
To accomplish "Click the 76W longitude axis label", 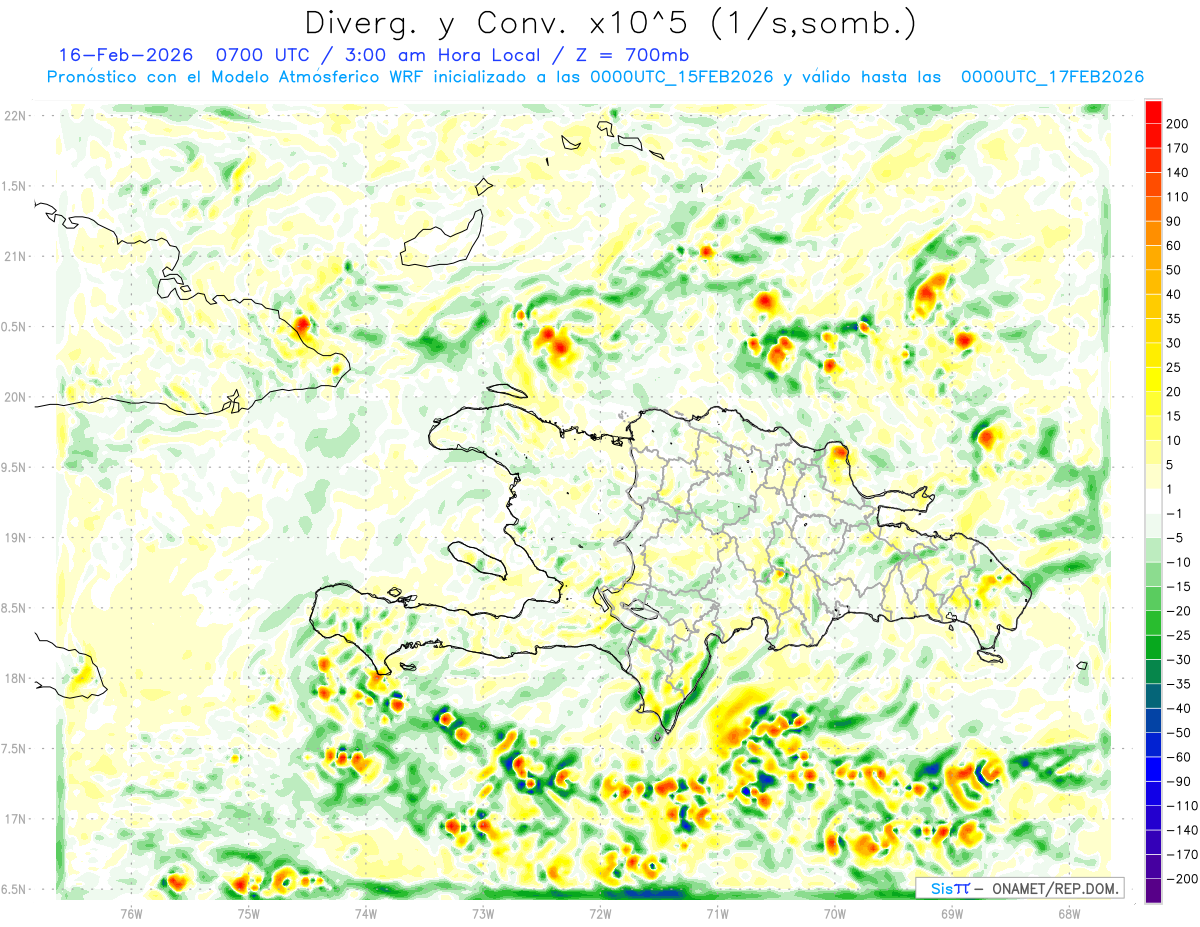I will 131,912.
